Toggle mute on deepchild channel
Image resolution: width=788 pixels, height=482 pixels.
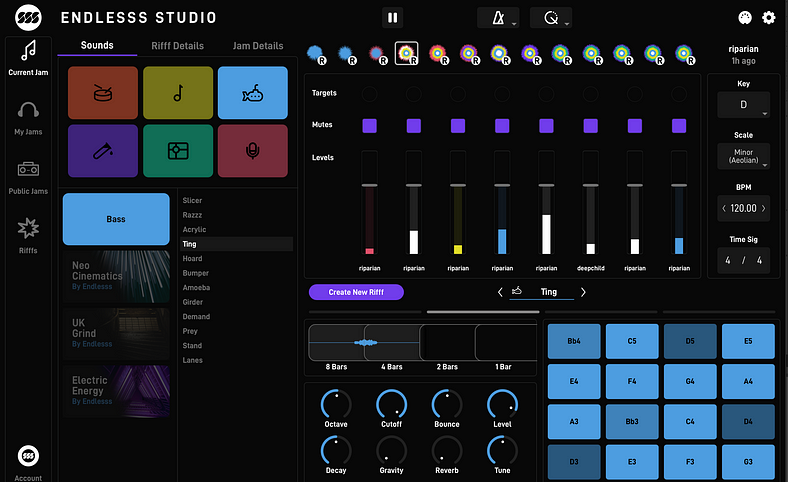coord(590,126)
